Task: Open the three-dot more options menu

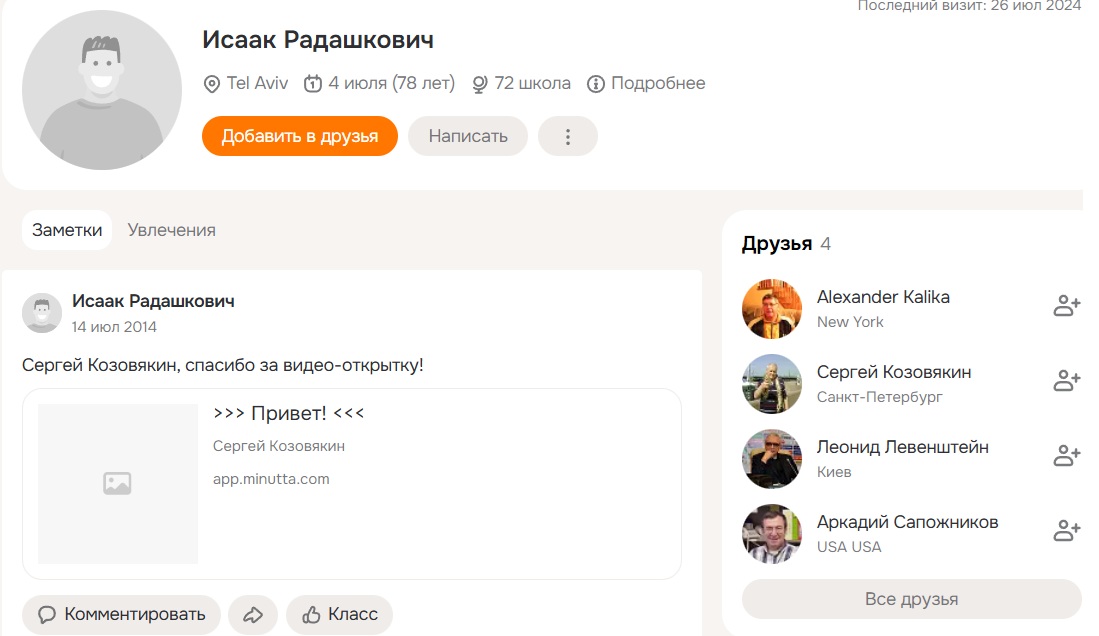Action: (x=568, y=136)
